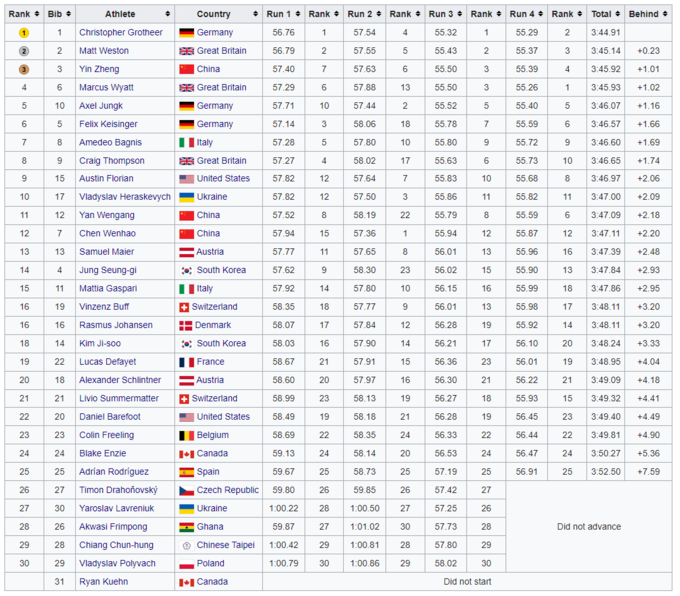
Task: Click the Czech Republic flag icon
Action: coord(186,490)
